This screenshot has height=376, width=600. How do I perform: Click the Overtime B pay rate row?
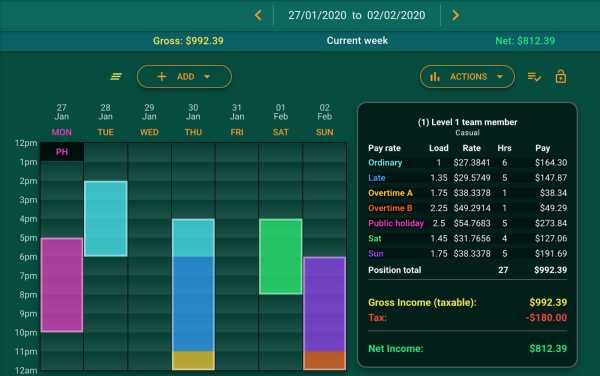[467, 208]
